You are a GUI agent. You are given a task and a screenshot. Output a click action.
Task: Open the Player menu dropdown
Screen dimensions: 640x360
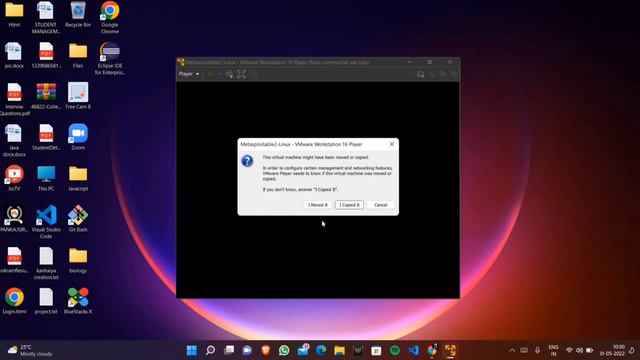tap(189, 74)
